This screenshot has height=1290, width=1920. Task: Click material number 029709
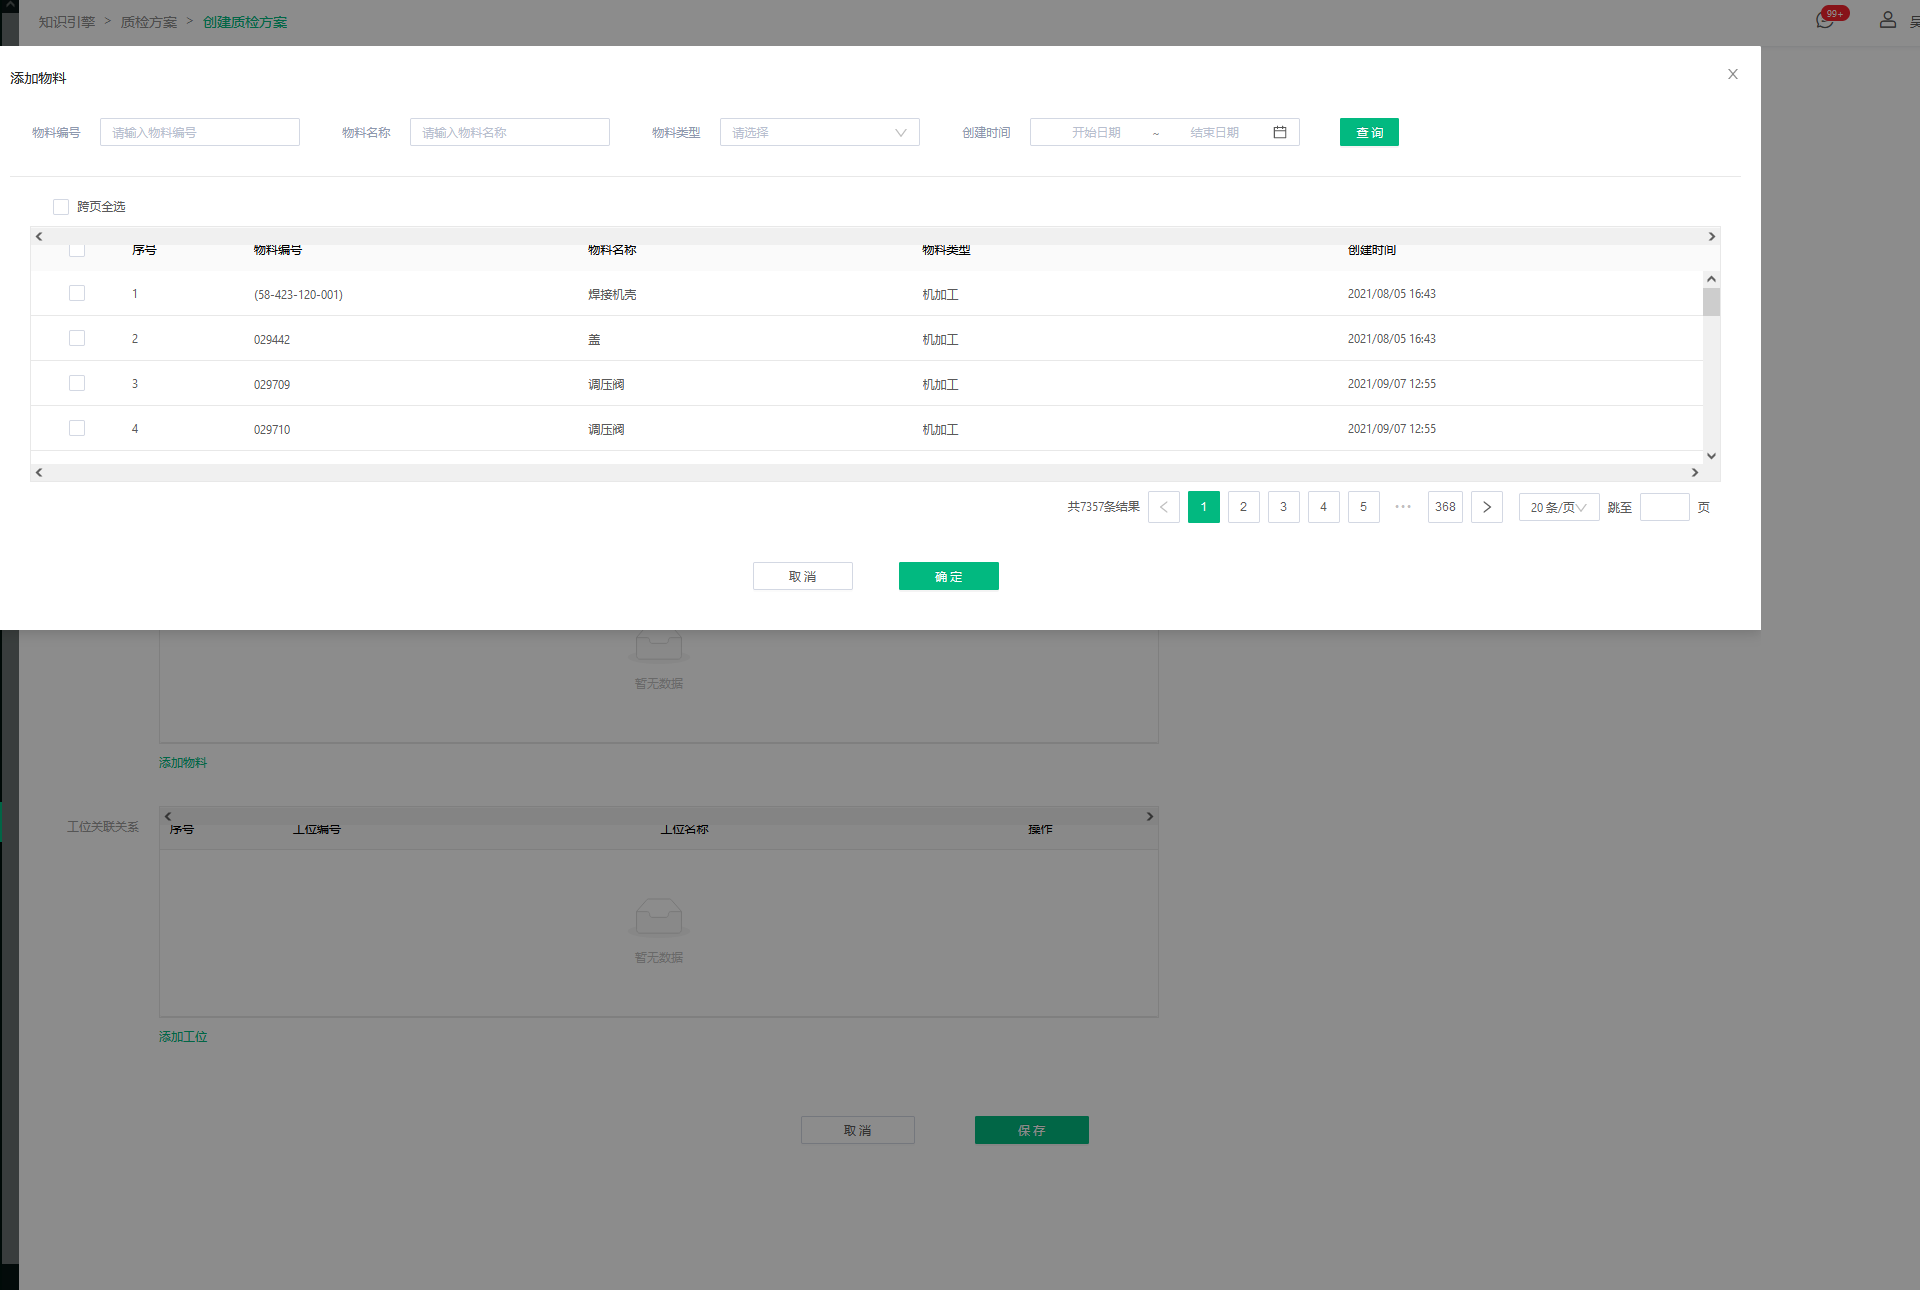(272, 385)
